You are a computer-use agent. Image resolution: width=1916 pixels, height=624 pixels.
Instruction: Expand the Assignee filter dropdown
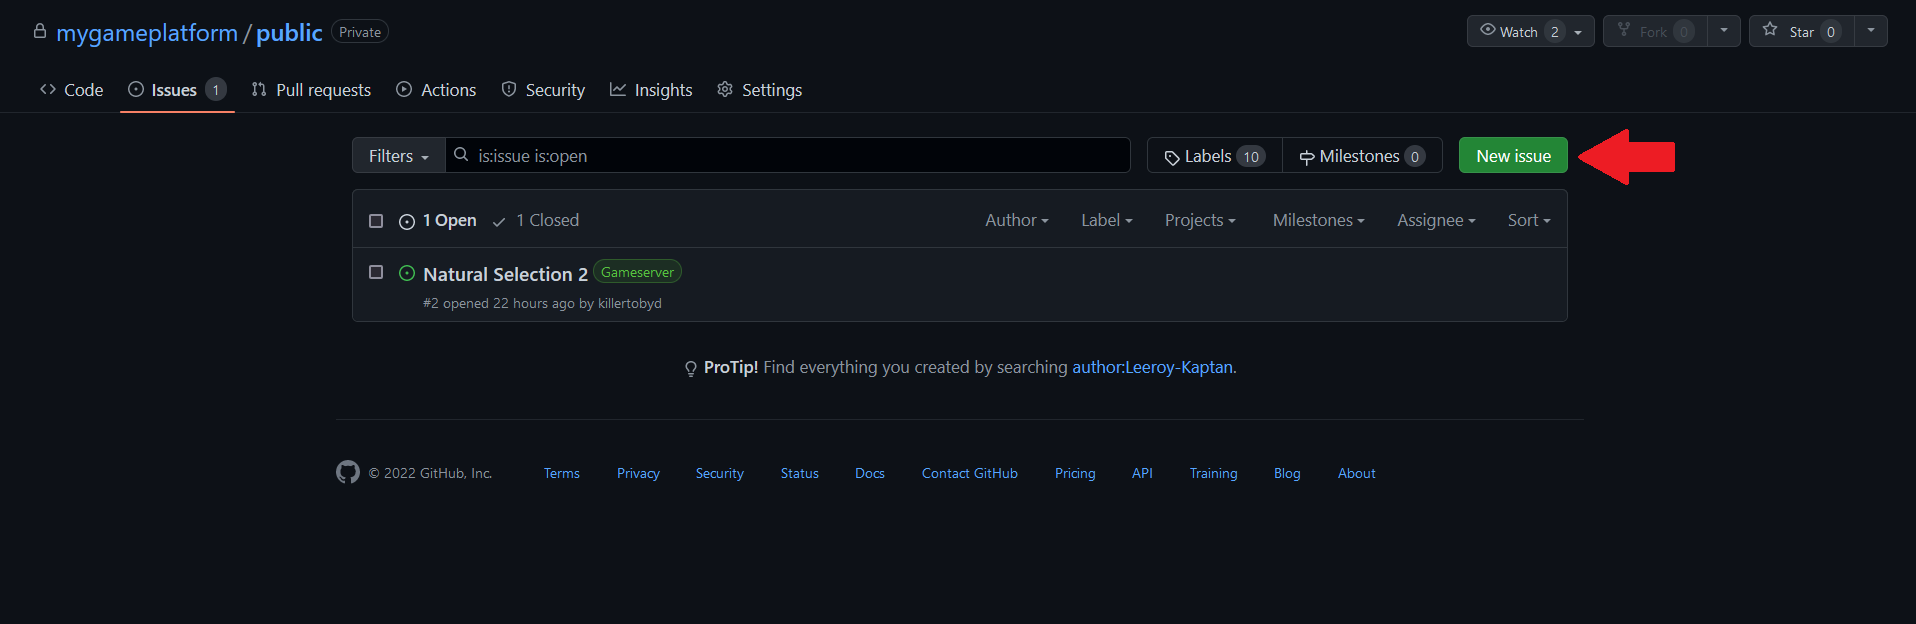[1436, 220]
